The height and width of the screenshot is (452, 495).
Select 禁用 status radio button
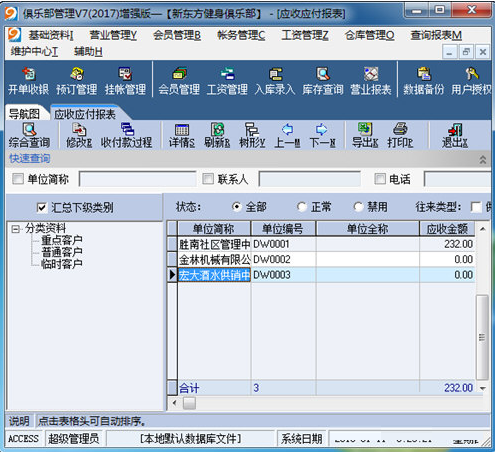point(358,207)
